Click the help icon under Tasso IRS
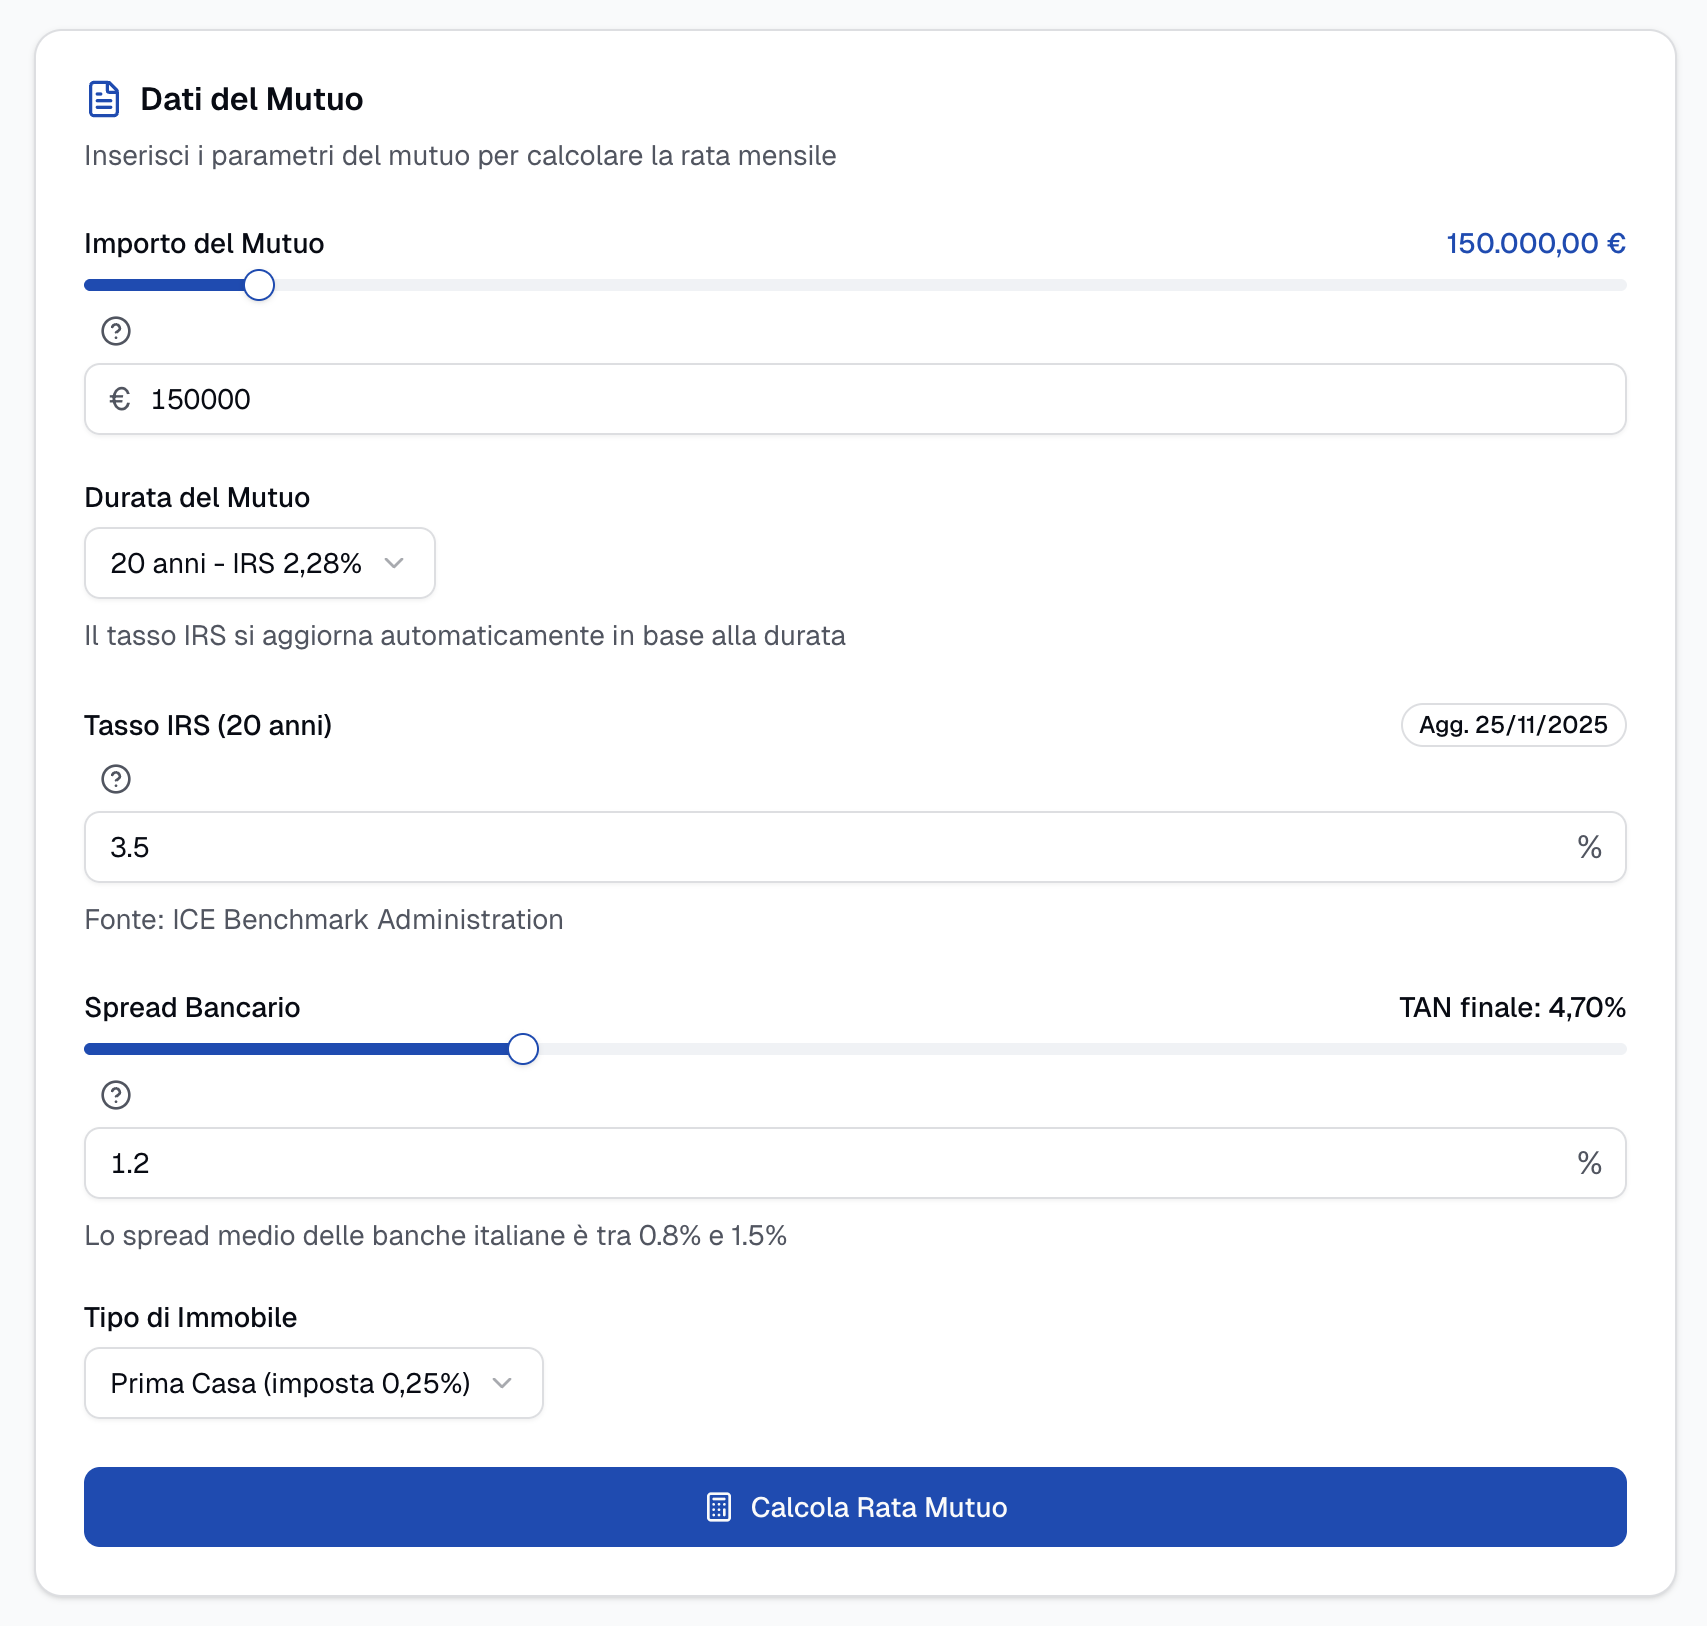Image resolution: width=1707 pixels, height=1626 pixels. 116,779
